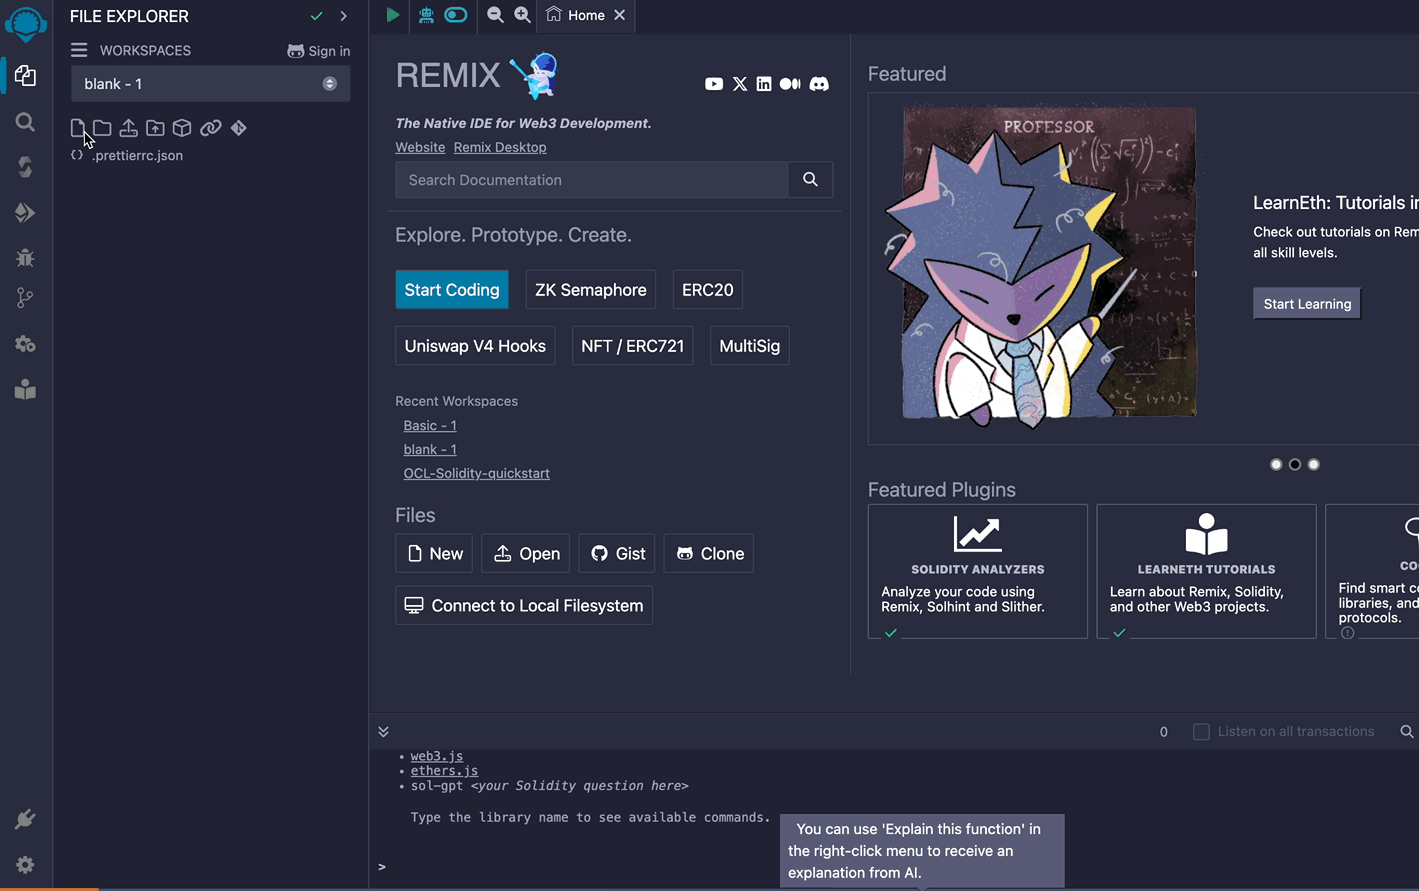1419x891 pixels.
Task: Open Remix Discord channel icon
Action: point(819,84)
